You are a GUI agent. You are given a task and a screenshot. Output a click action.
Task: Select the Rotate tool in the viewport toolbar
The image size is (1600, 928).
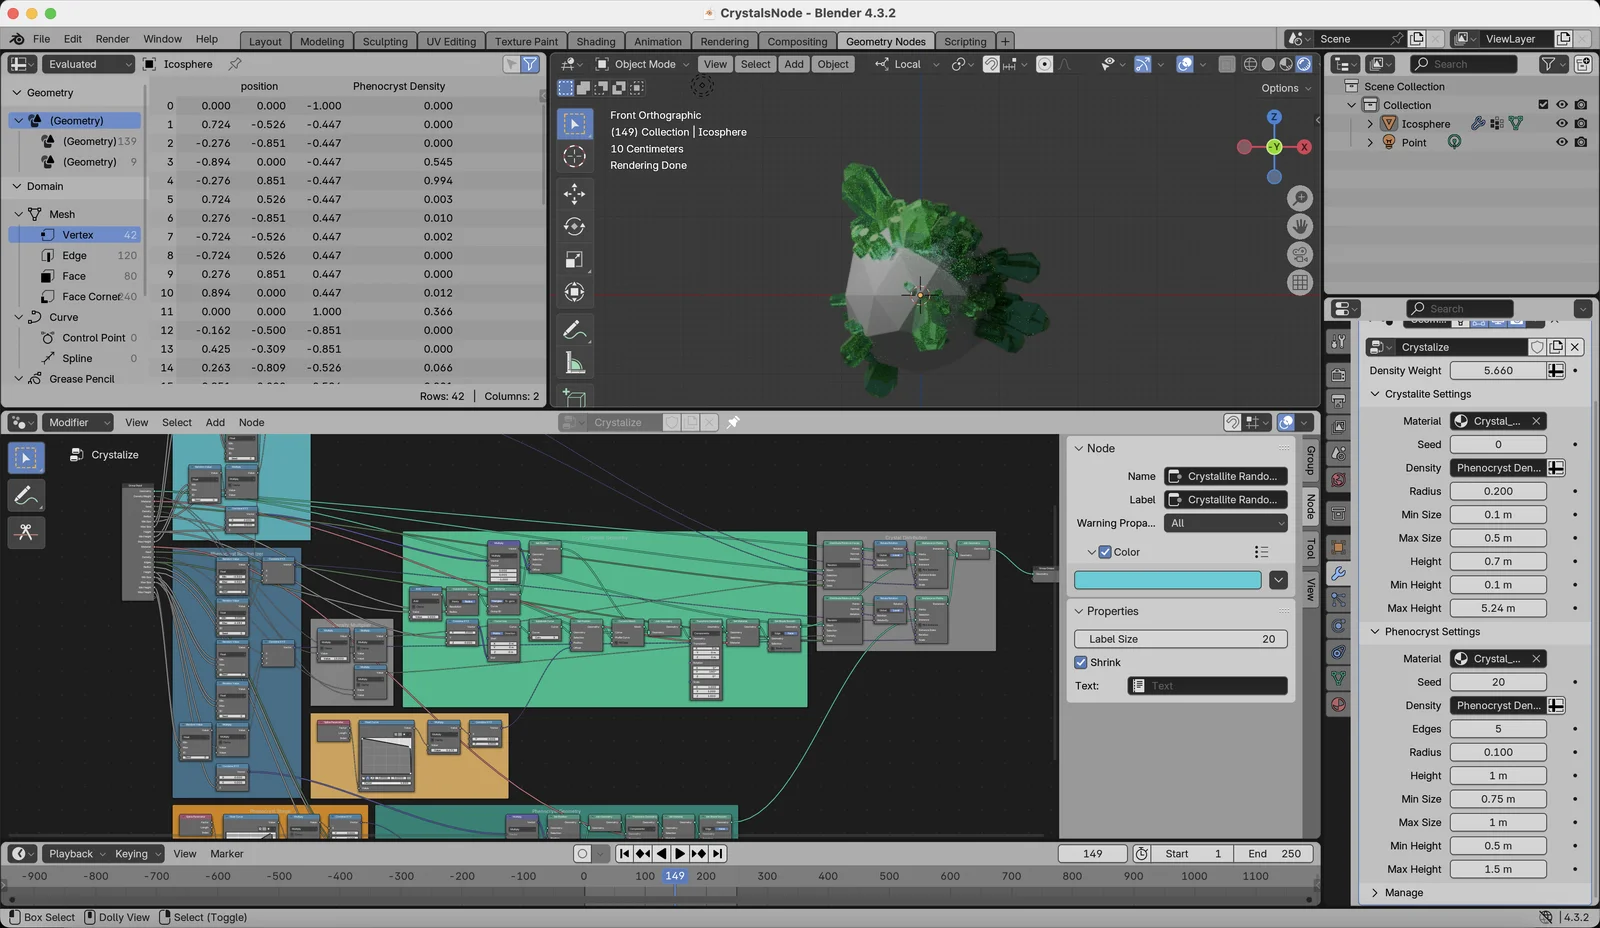(x=574, y=226)
